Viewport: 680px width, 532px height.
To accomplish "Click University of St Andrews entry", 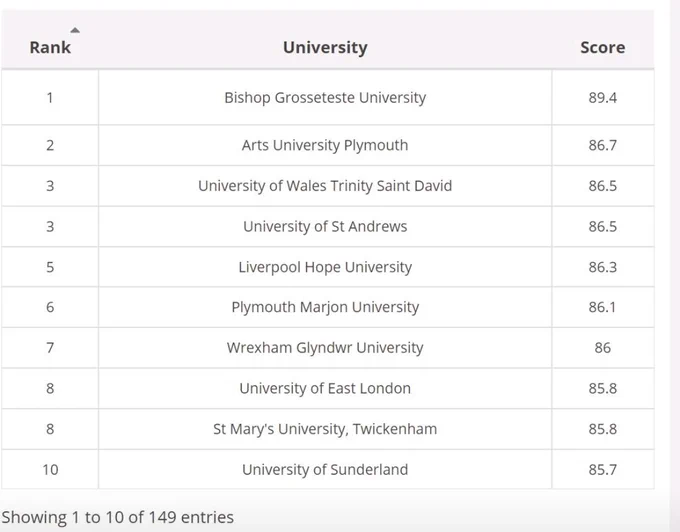I will [x=325, y=226].
